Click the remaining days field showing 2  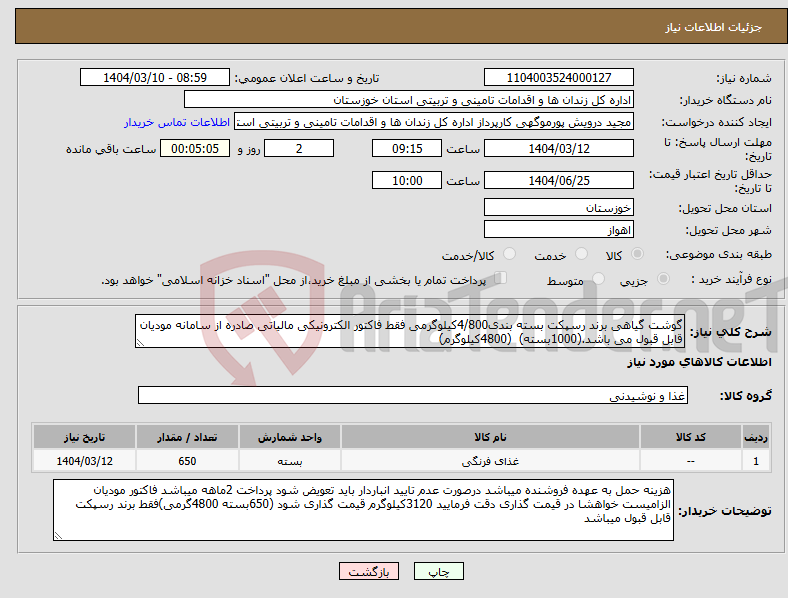(299, 148)
